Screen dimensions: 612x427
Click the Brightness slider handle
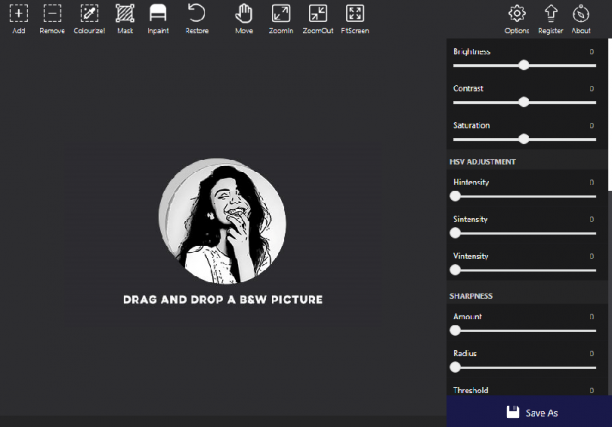[x=524, y=65]
